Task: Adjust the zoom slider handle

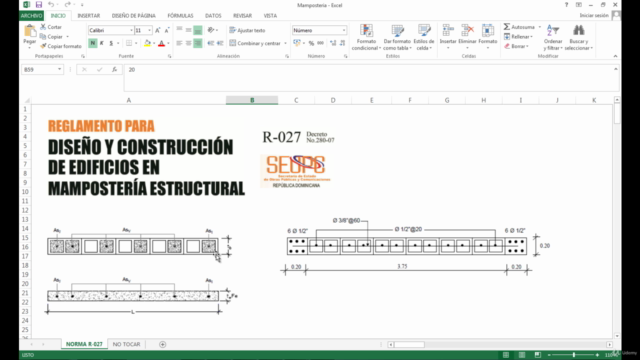Action: [x=574, y=355]
